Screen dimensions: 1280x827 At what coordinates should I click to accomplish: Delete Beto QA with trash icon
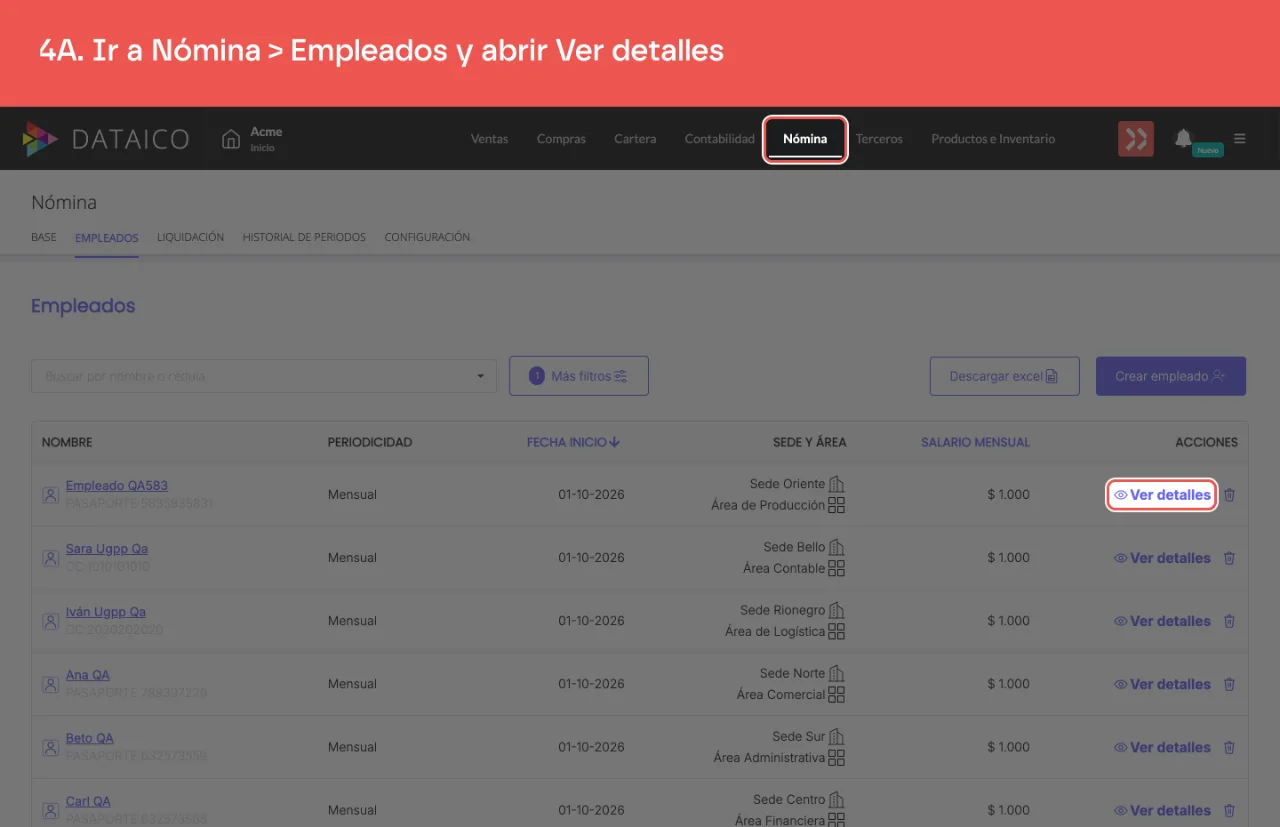pos(1230,747)
